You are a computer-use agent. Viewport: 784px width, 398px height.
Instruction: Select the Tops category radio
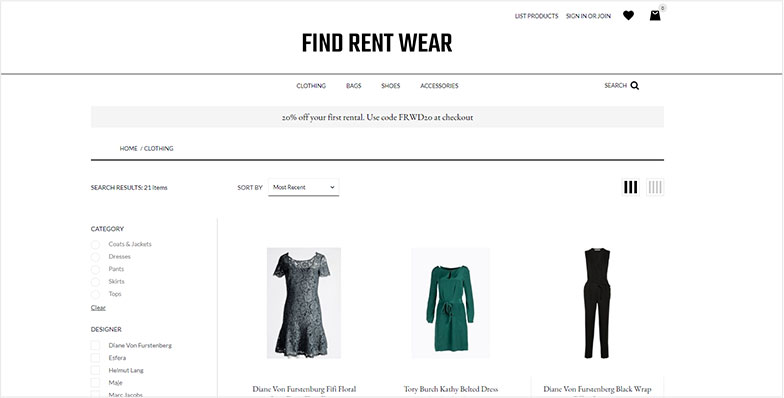click(95, 294)
